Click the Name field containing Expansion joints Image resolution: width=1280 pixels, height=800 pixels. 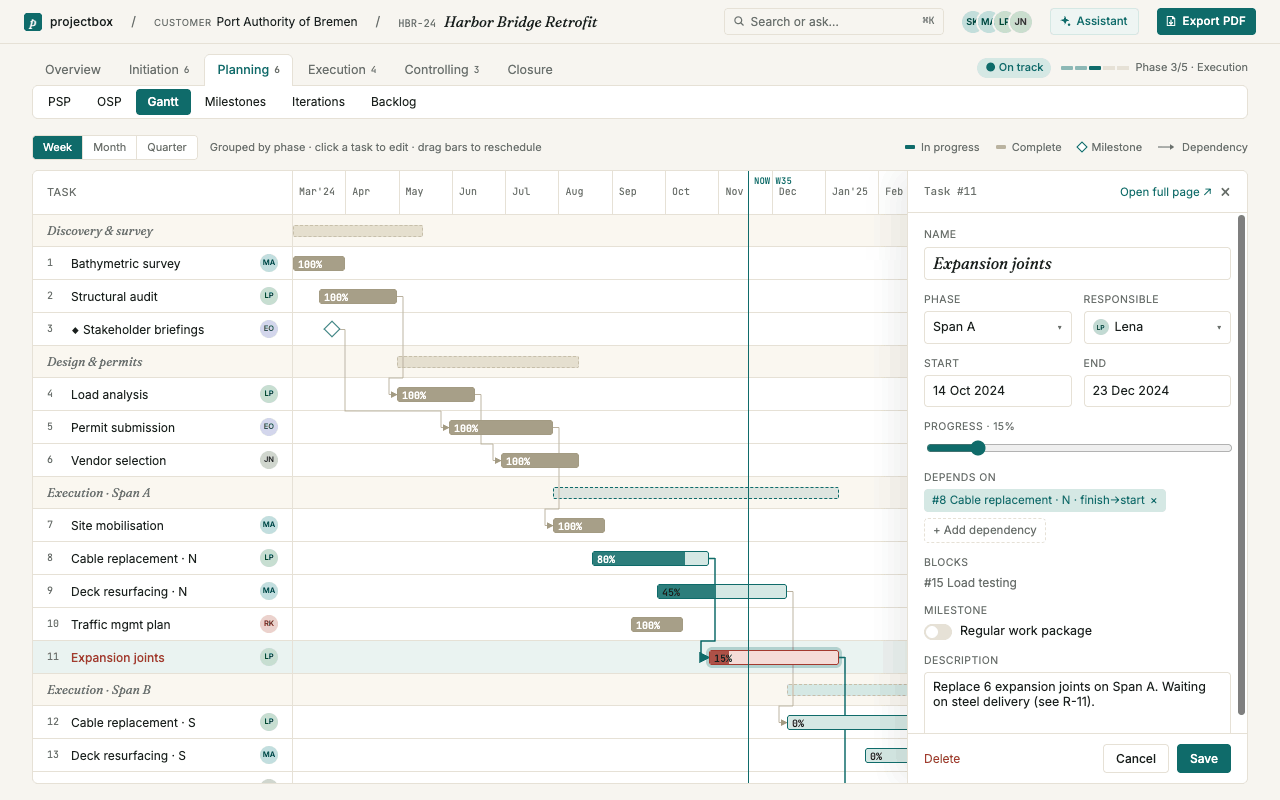coord(1077,264)
